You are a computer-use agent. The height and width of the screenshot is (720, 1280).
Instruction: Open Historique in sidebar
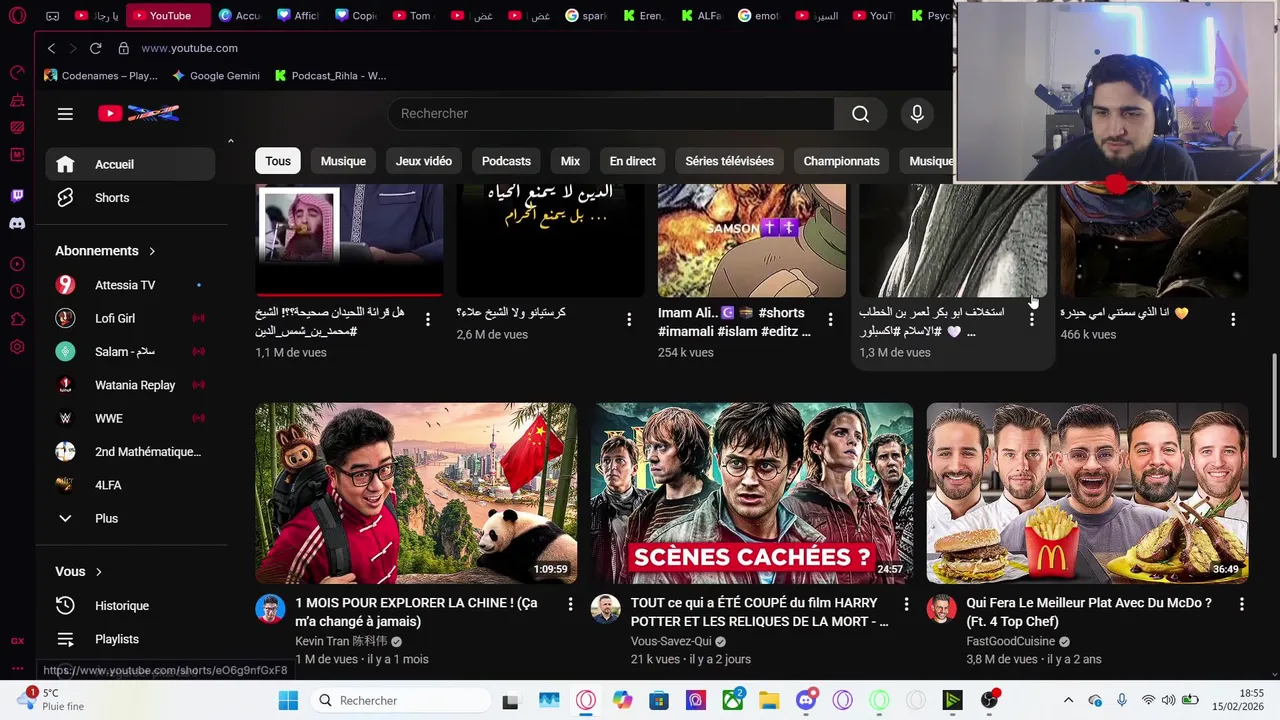[130, 606]
